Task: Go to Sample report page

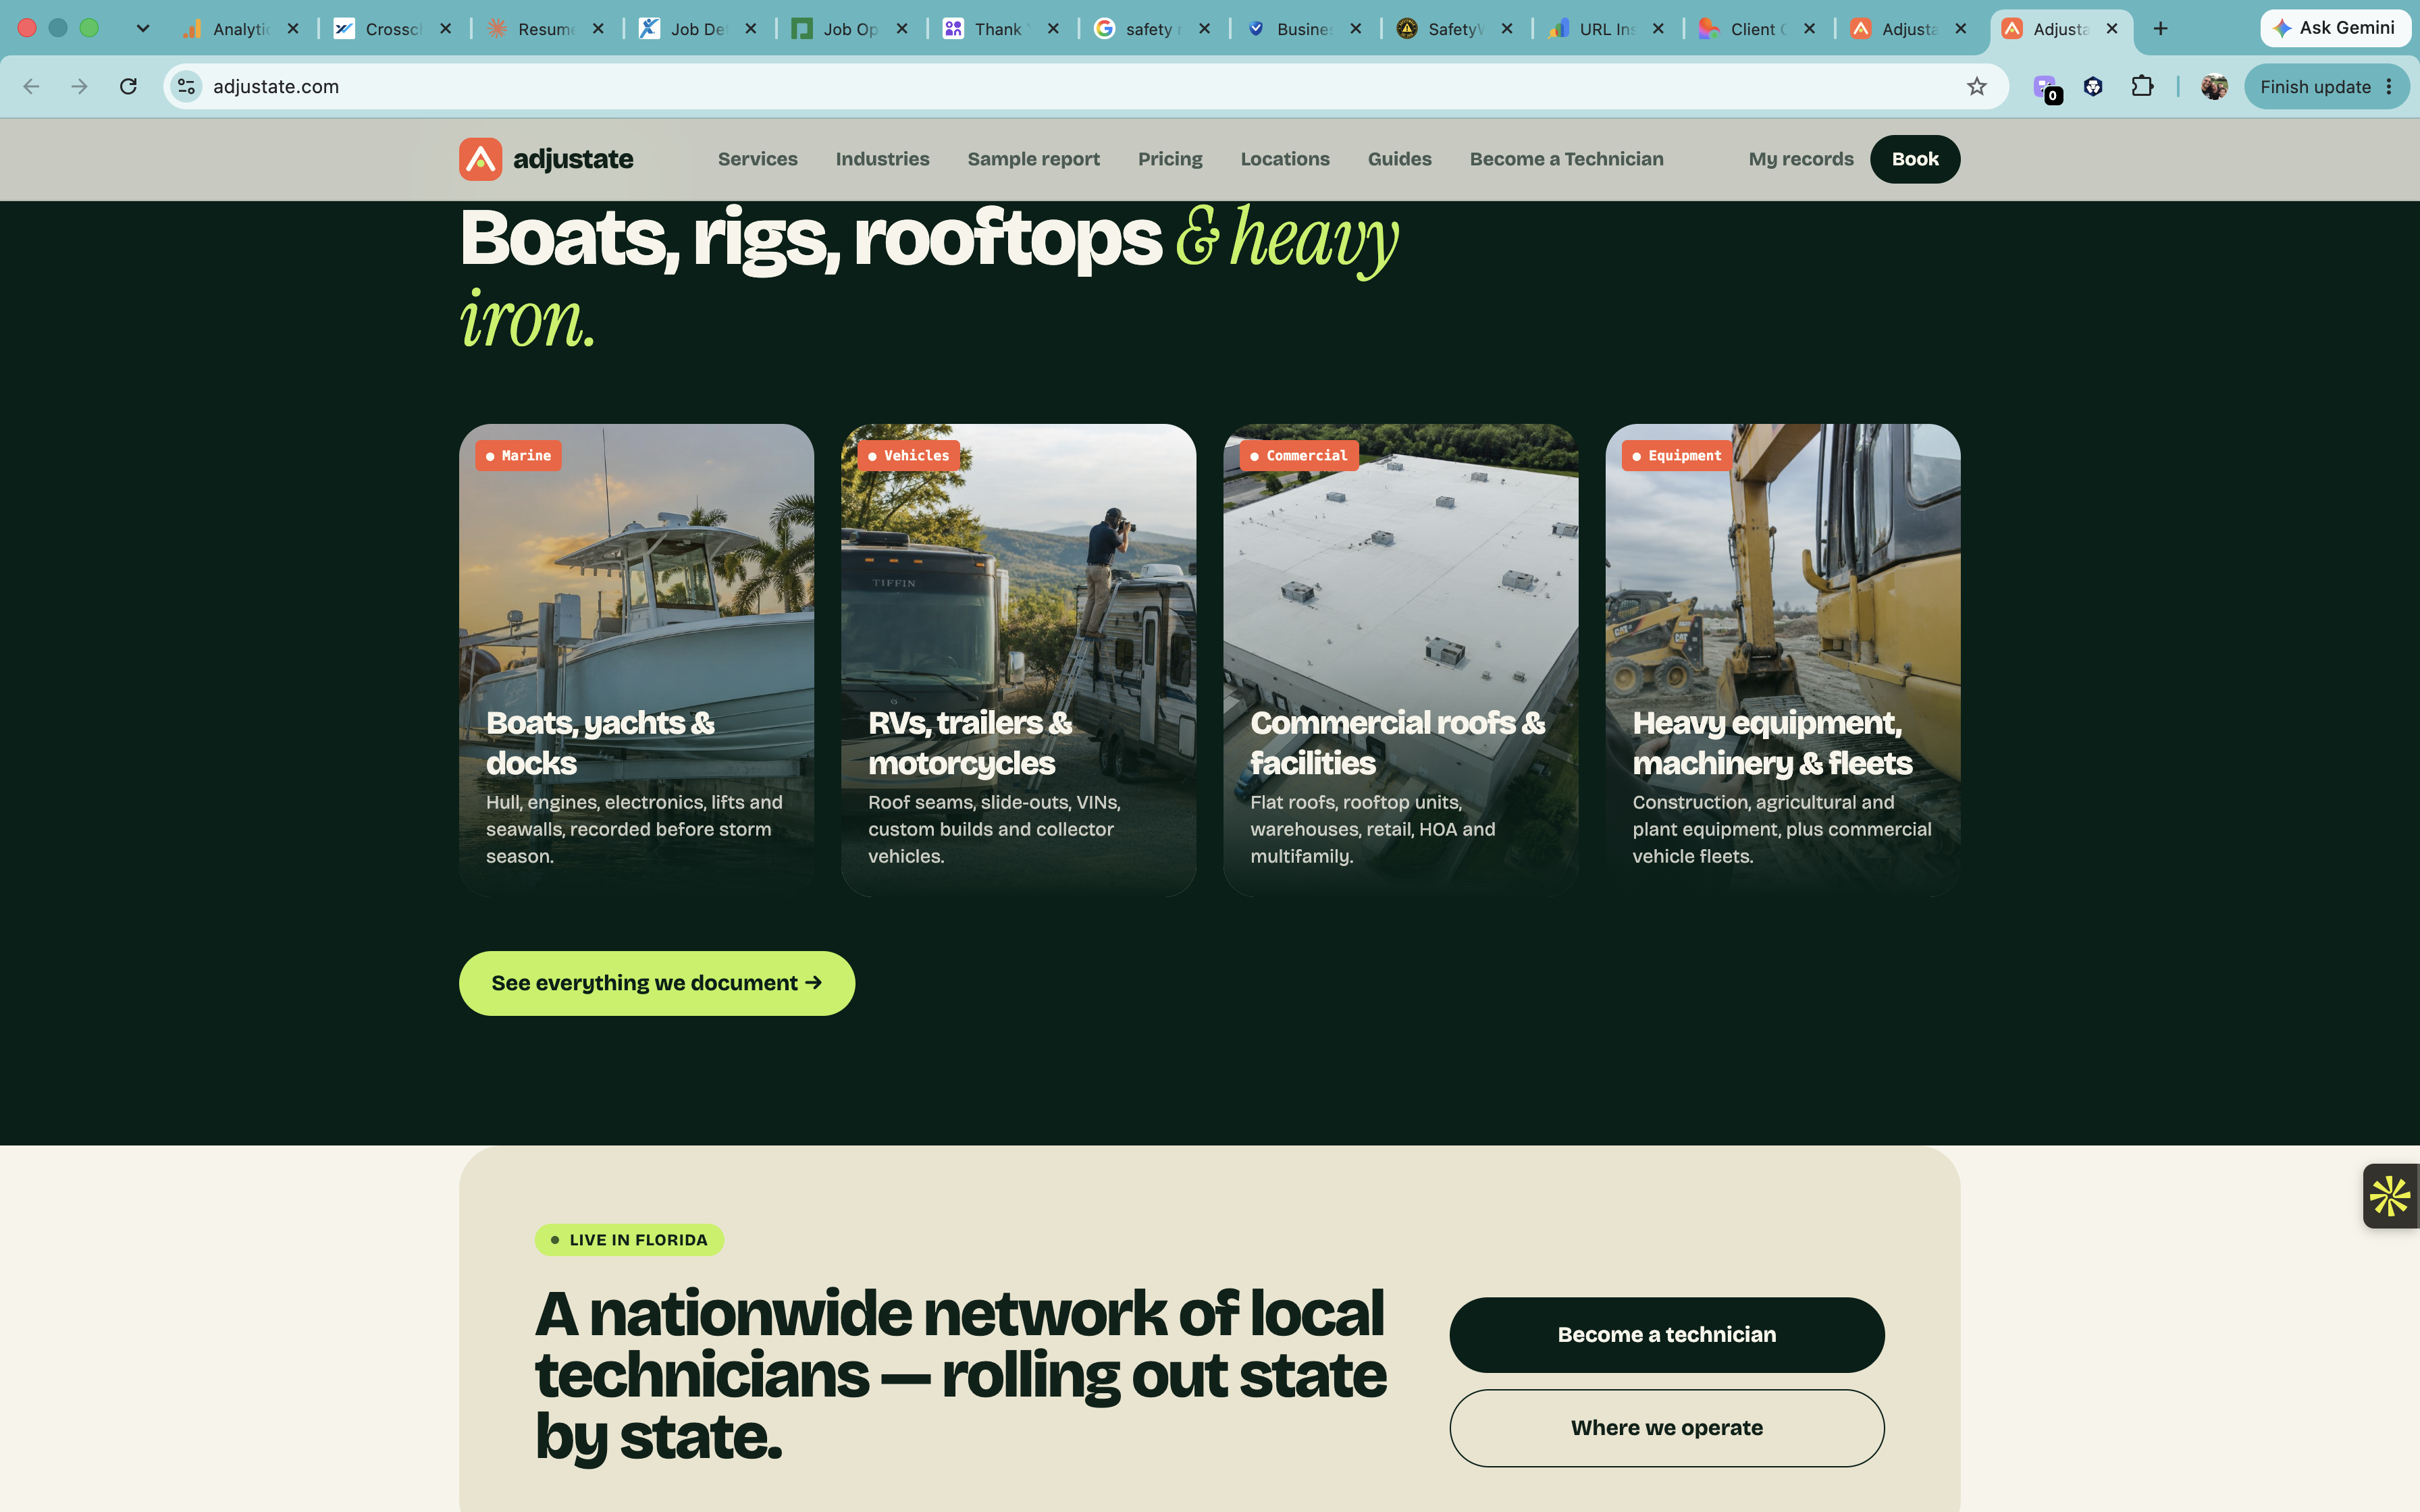Action: pos(1033,159)
